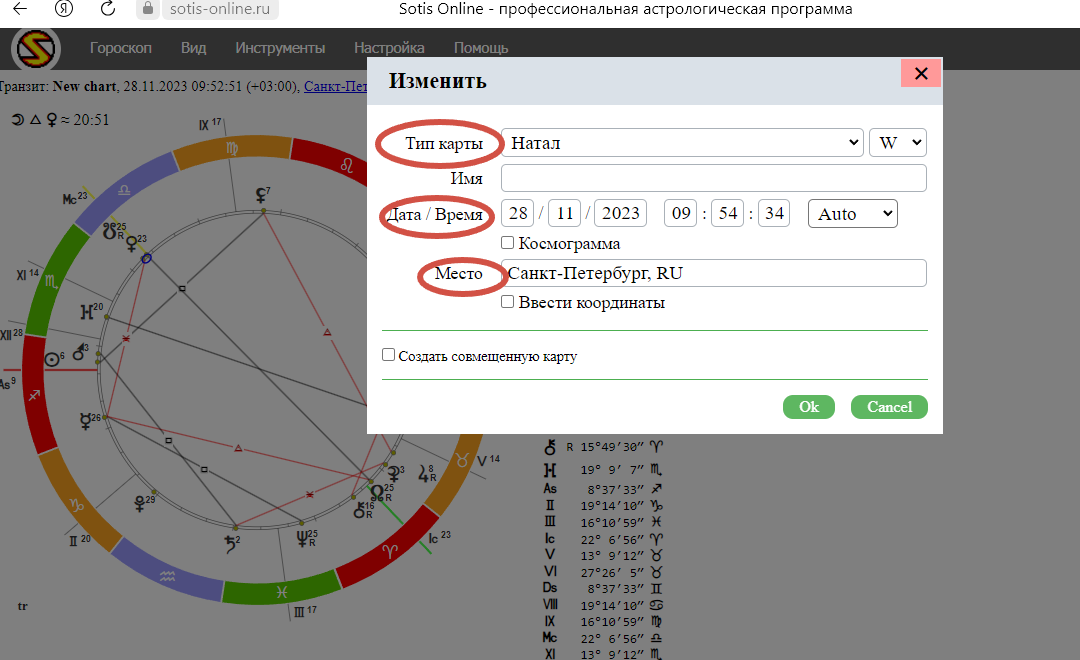Click the Ic row 22° 6'56" in table
Screen dimensions: 1080x660
(603, 539)
